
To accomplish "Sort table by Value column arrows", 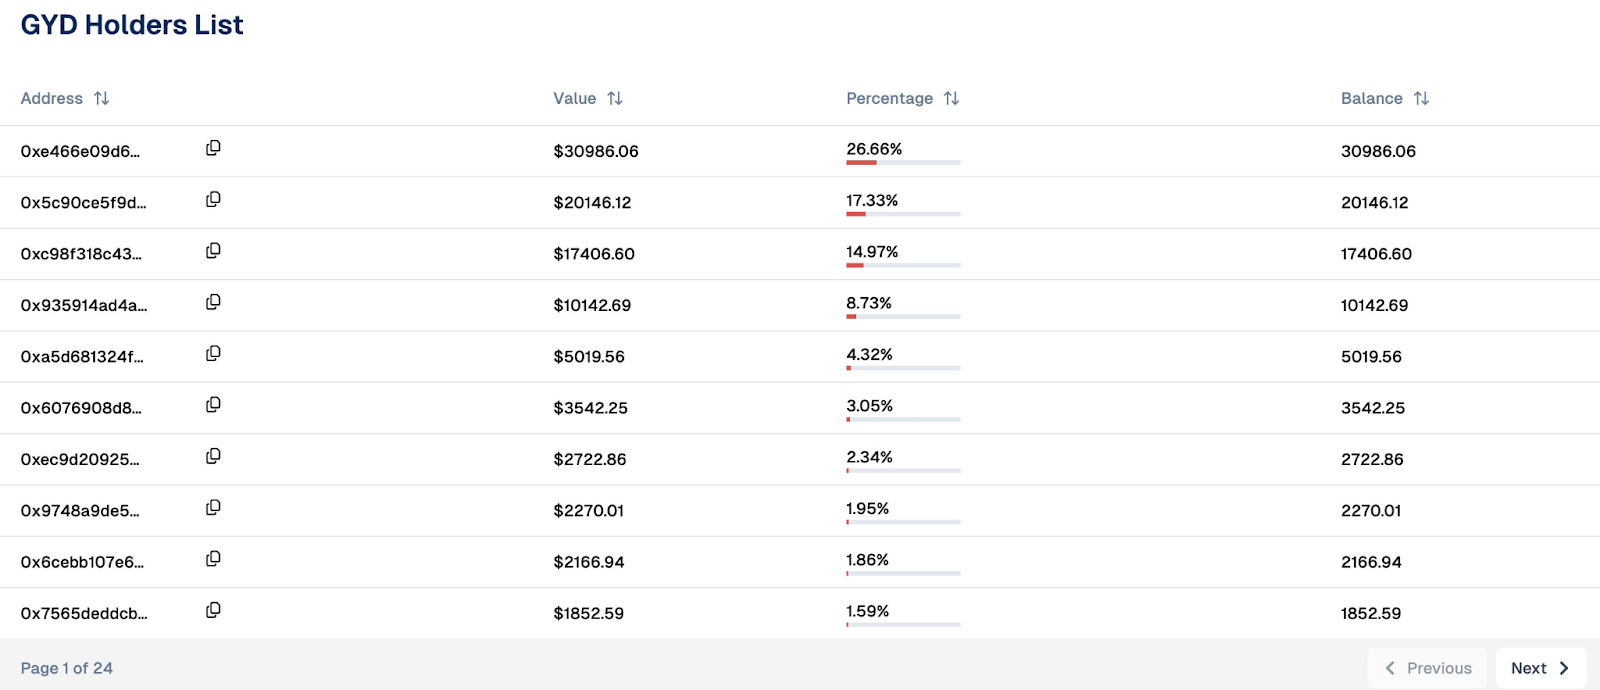I will (615, 98).
